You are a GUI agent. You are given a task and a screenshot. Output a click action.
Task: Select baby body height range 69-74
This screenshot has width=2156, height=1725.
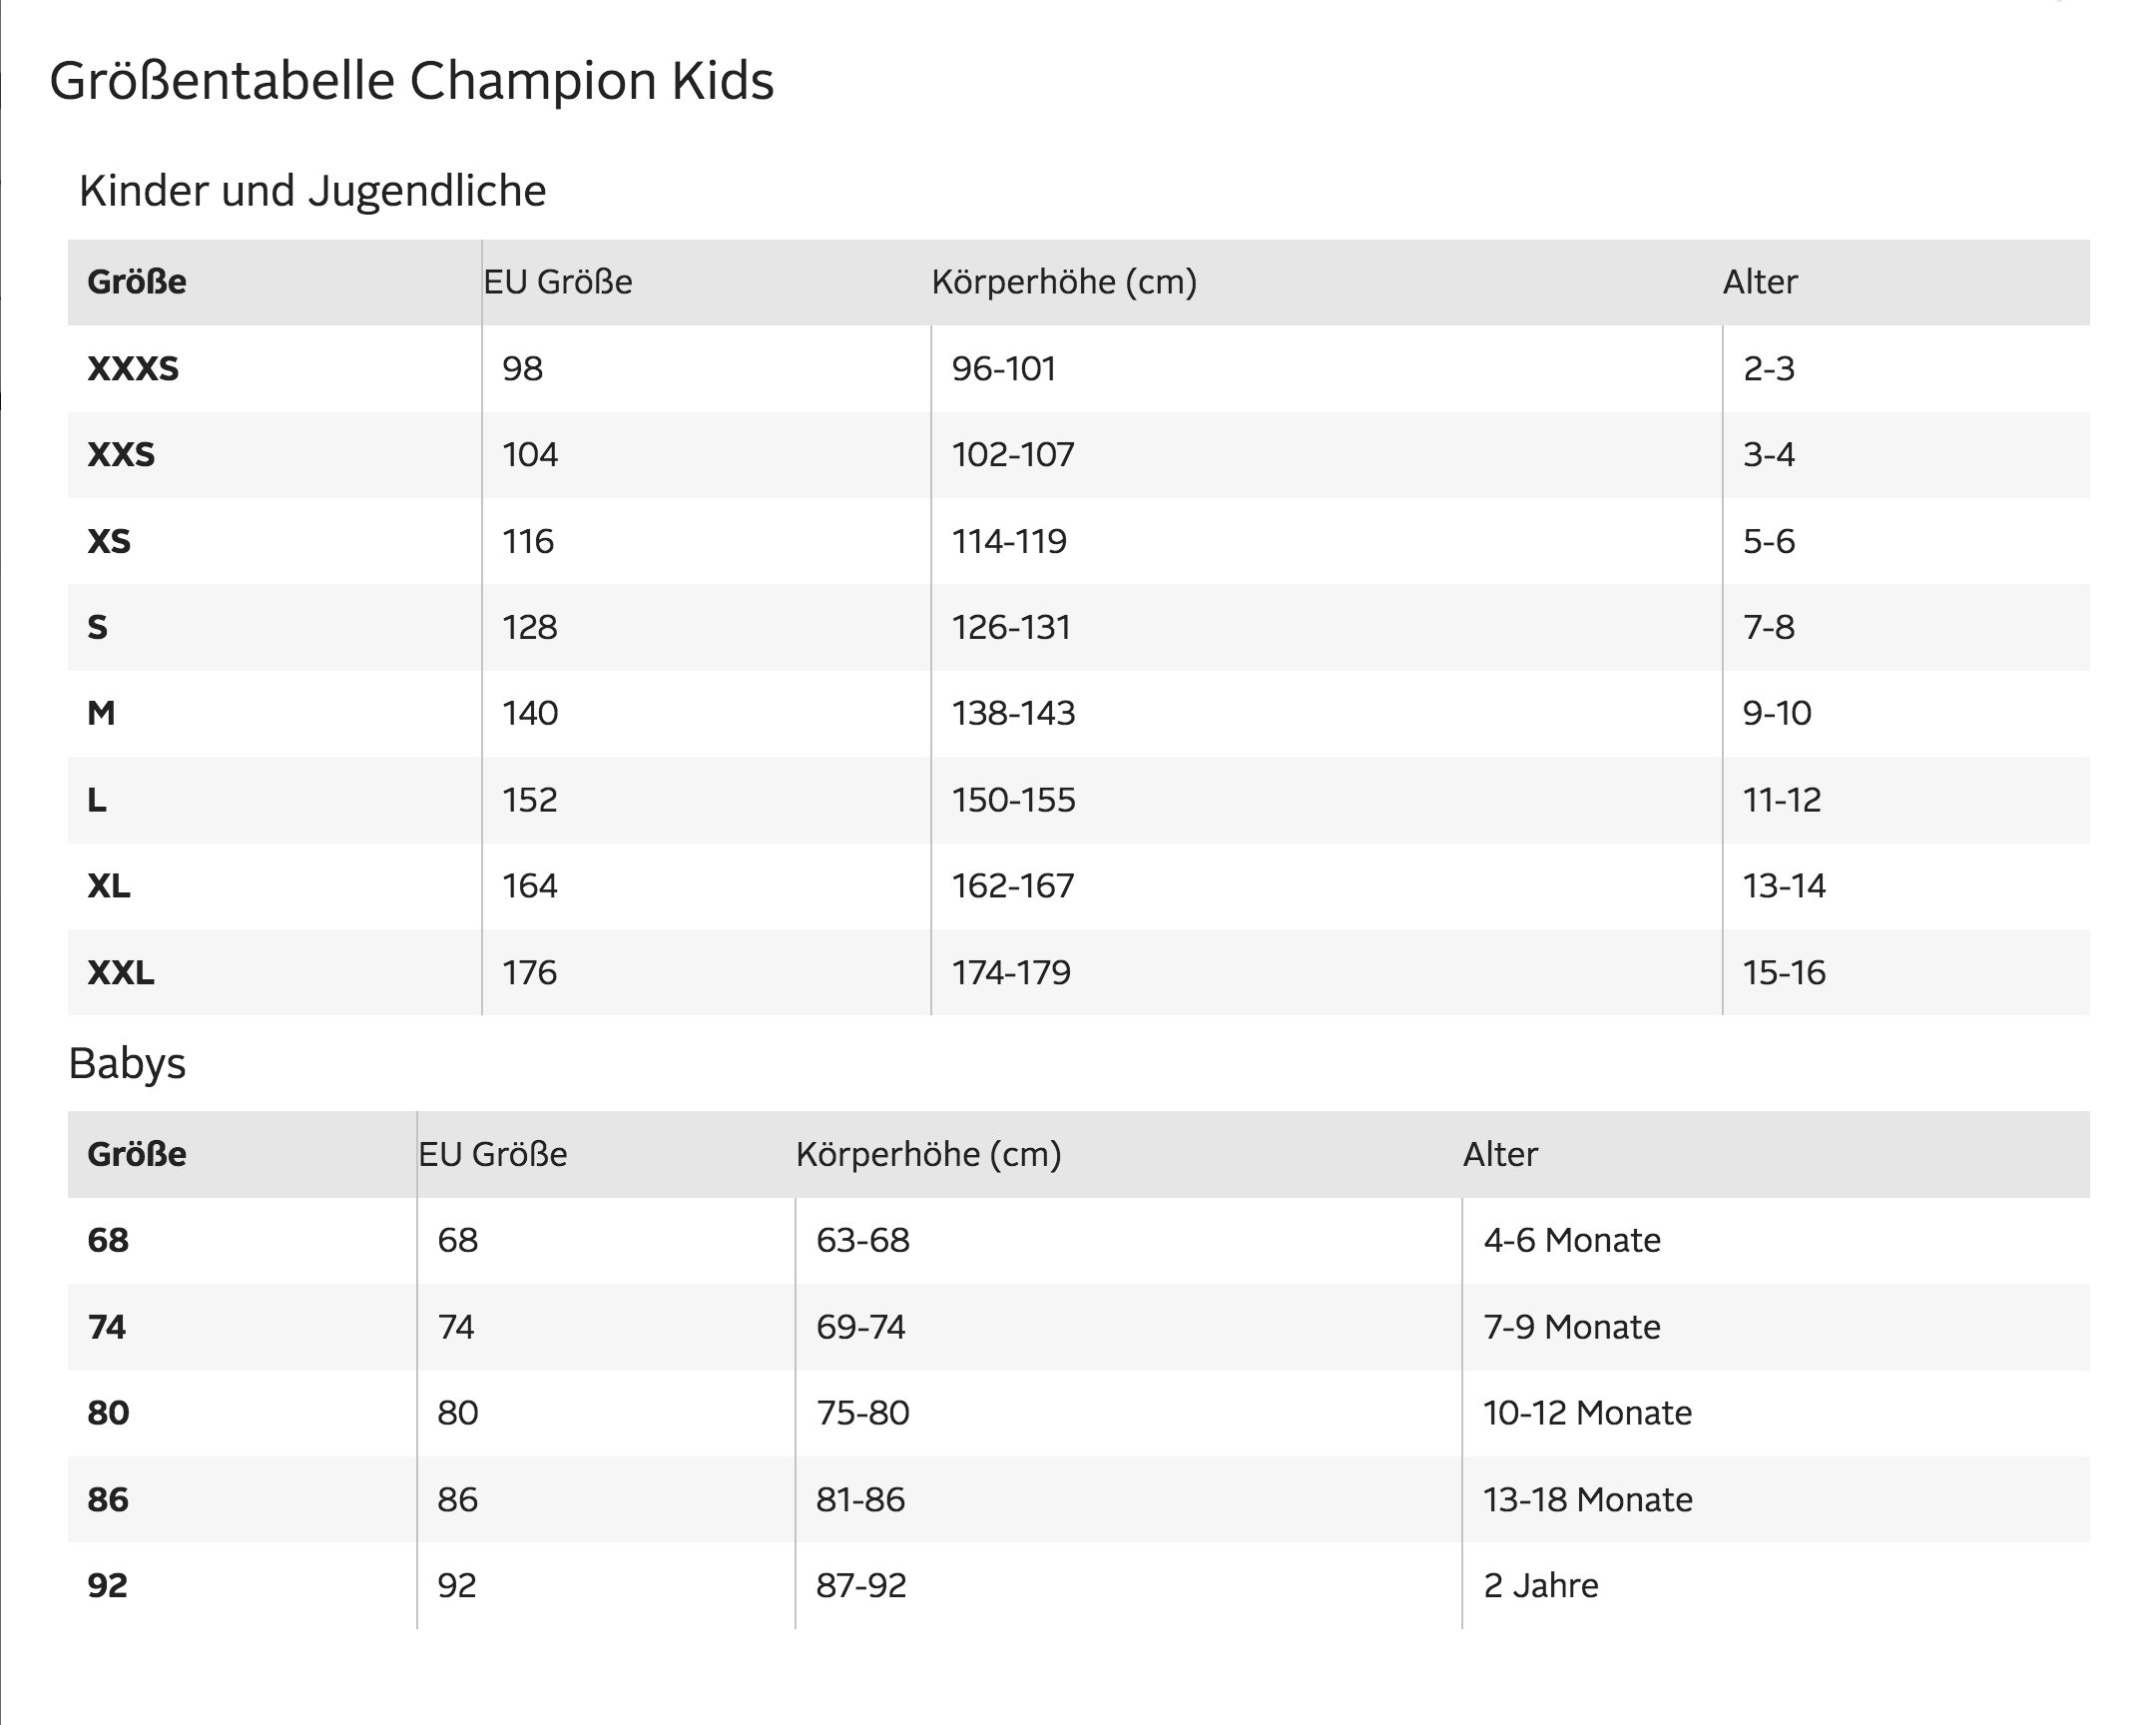860,1327
